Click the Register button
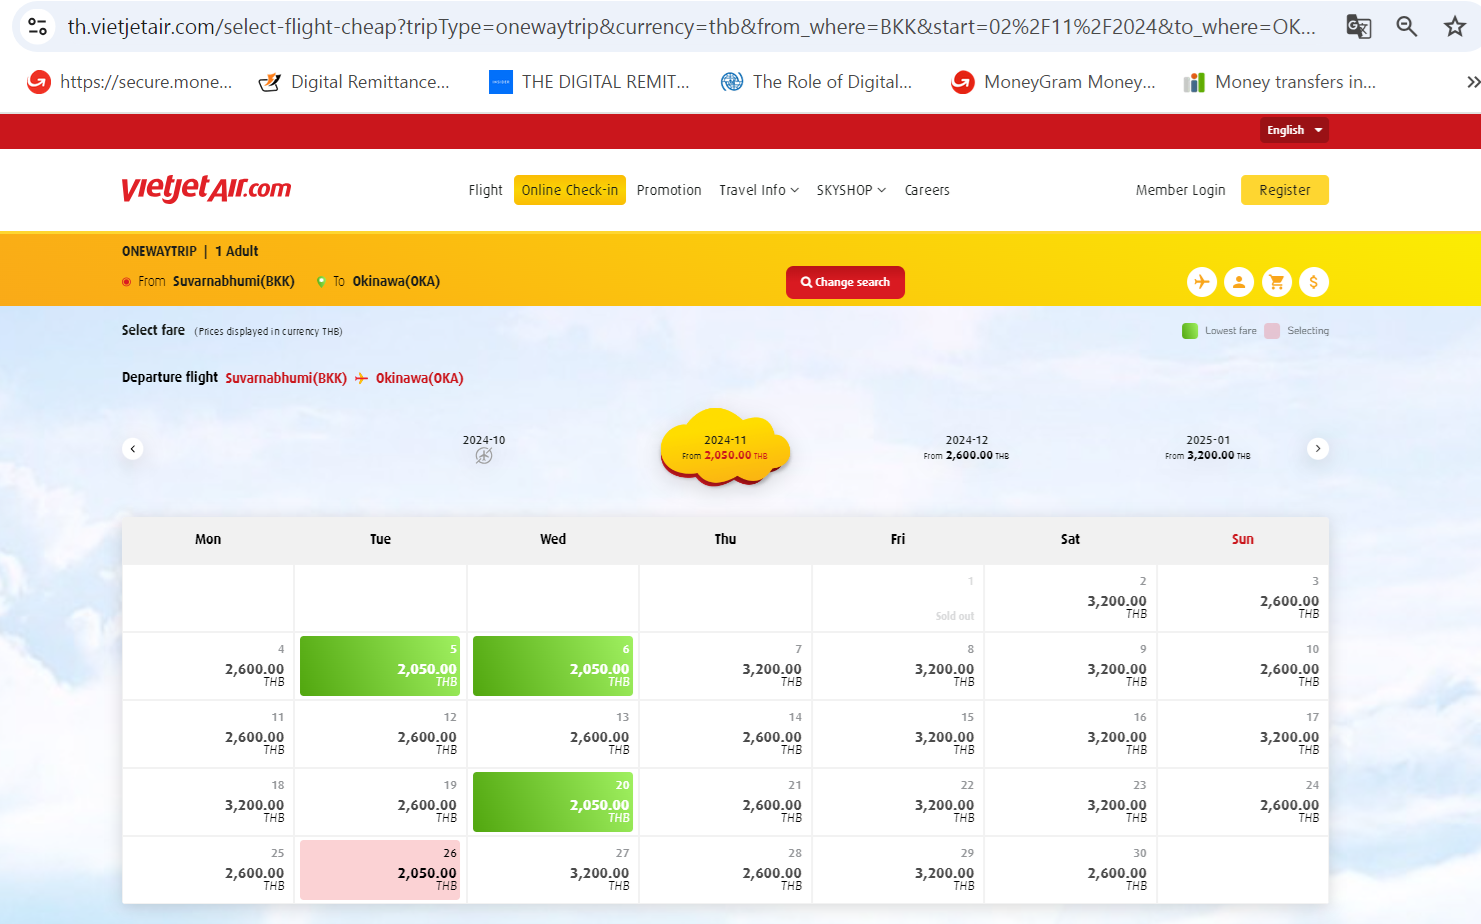 click(x=1284, y=190)
